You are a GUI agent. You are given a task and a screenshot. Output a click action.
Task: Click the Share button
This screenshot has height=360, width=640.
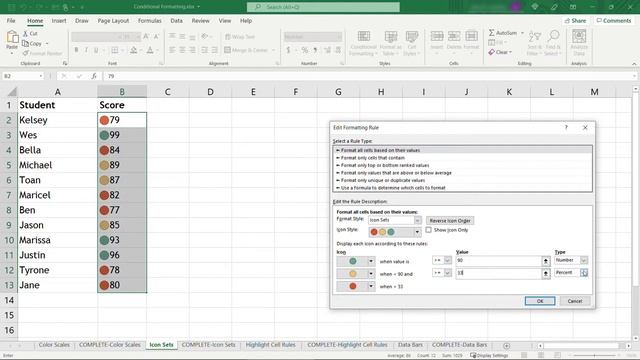[x=576, y=20]
